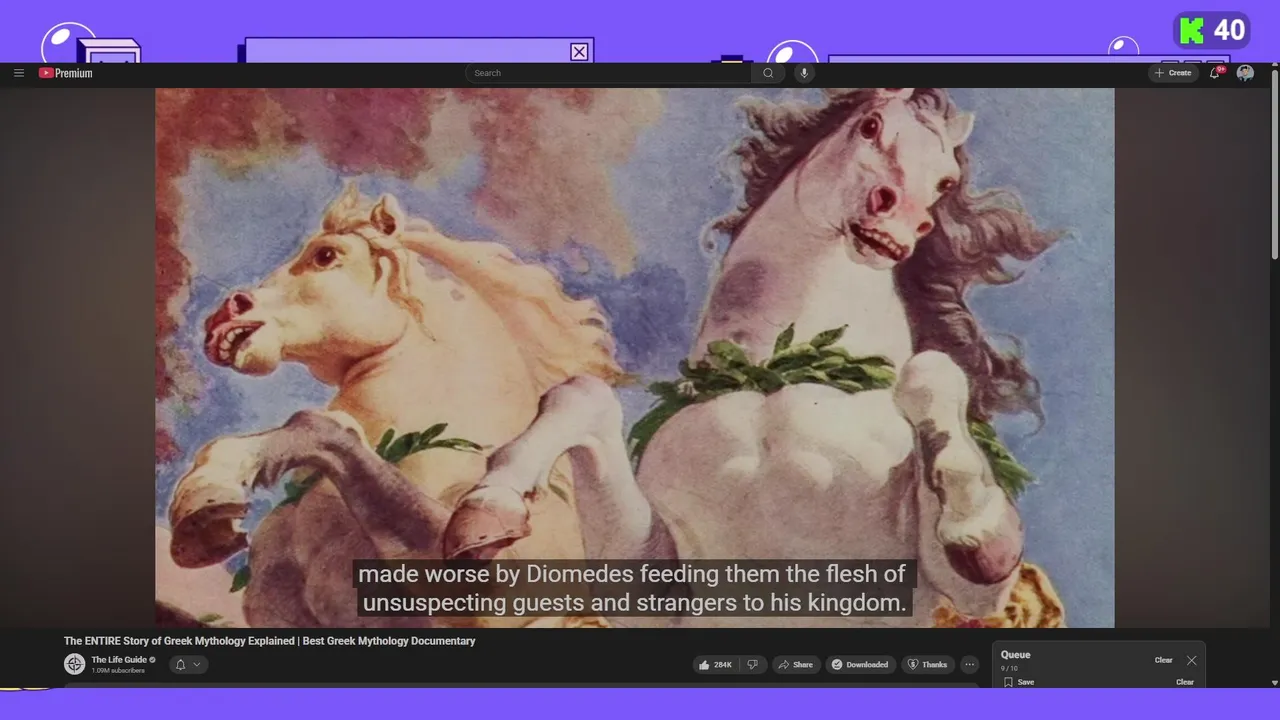1280x720 pixels.
Task: Open The Life Guide channel name link
Action: coord(119,660)
